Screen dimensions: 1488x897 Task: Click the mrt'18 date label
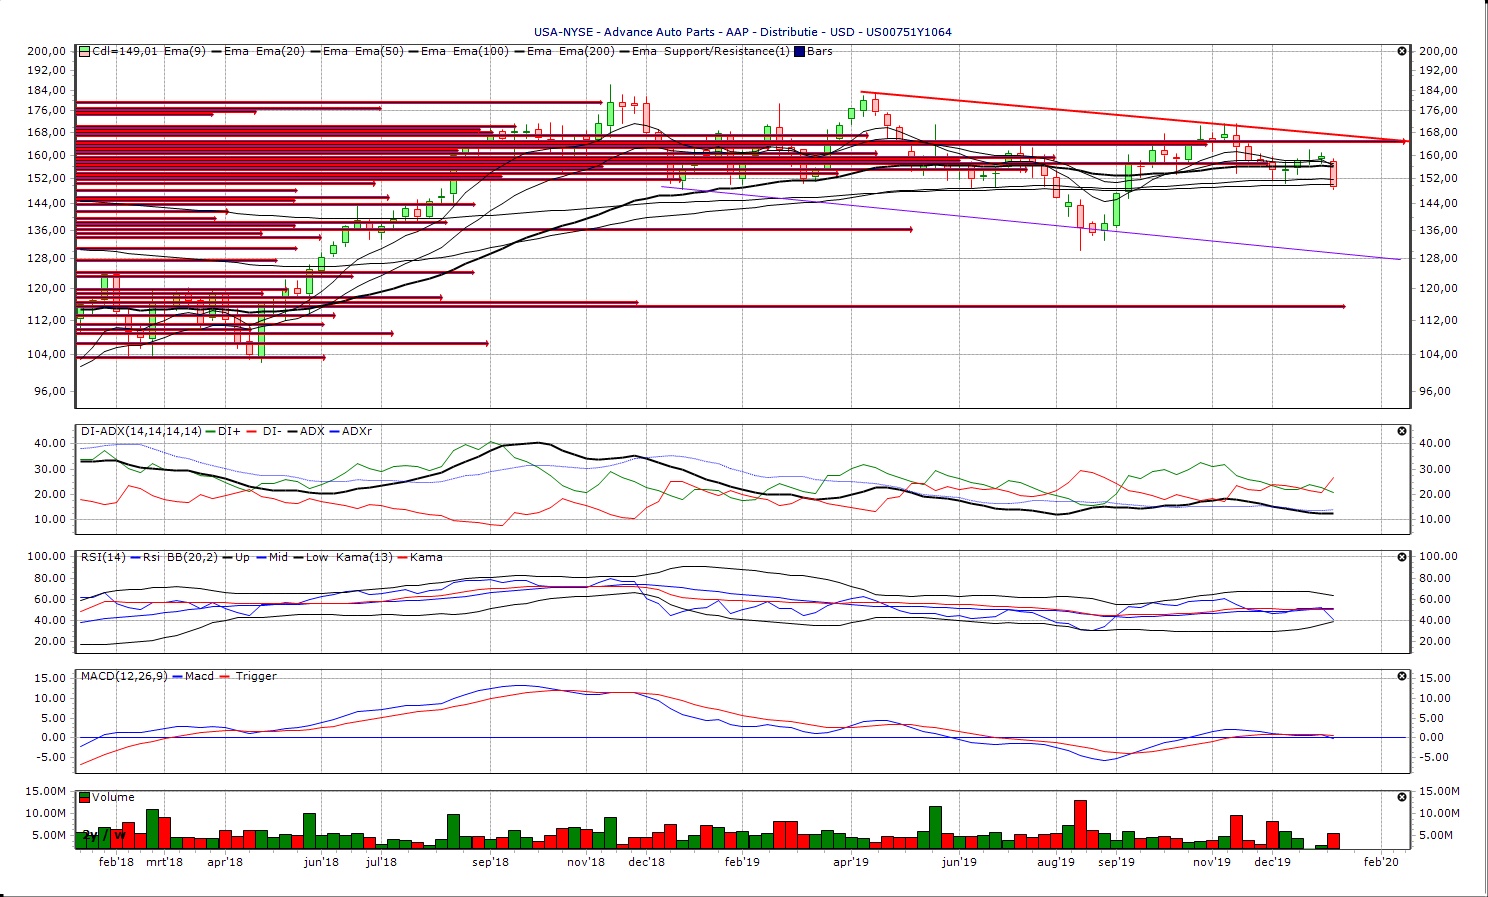[x=165, y=862]
